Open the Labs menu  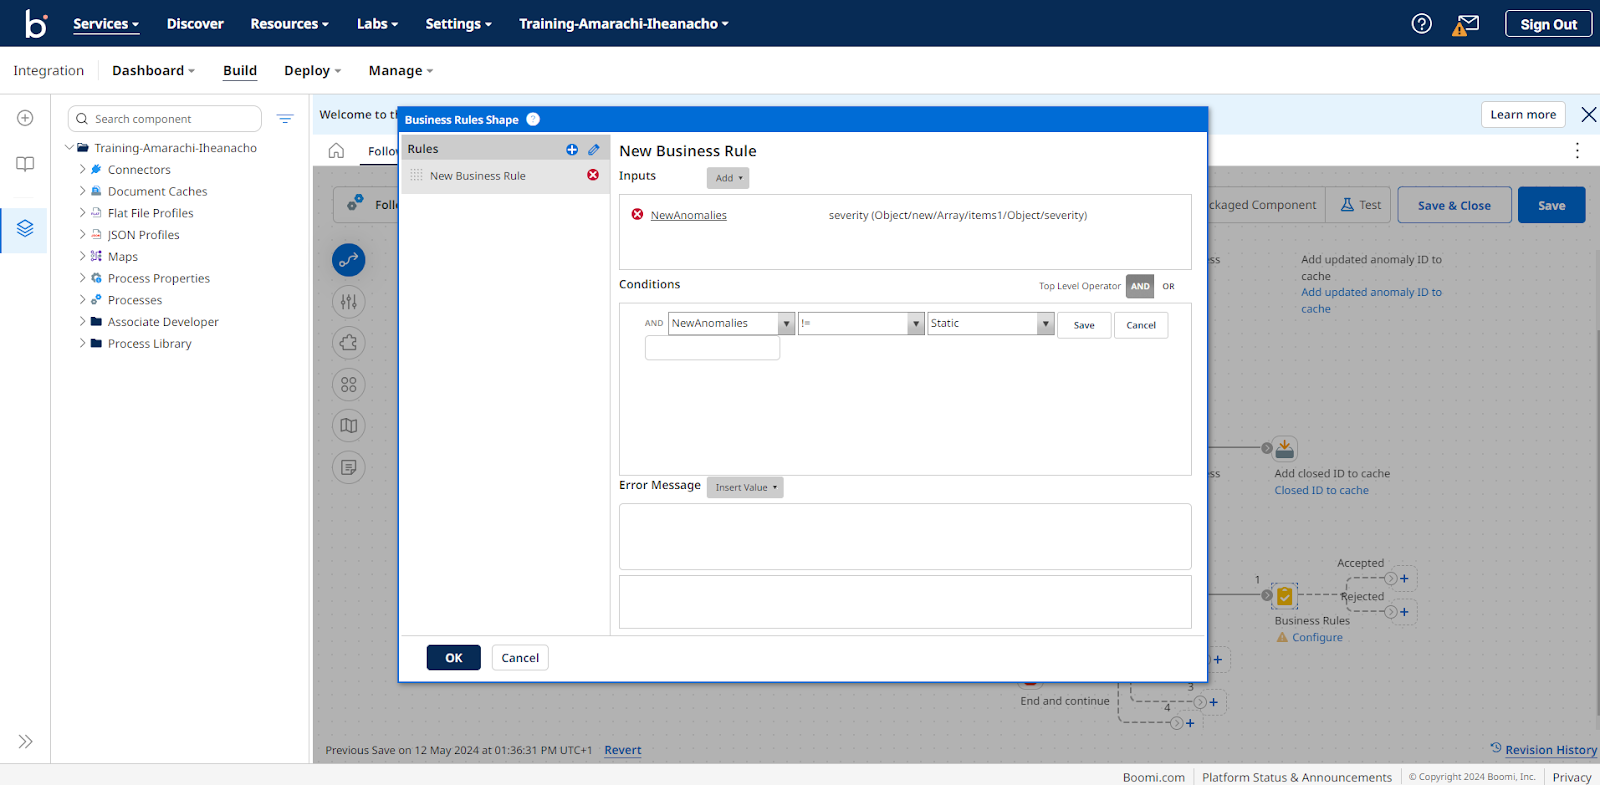378,24
